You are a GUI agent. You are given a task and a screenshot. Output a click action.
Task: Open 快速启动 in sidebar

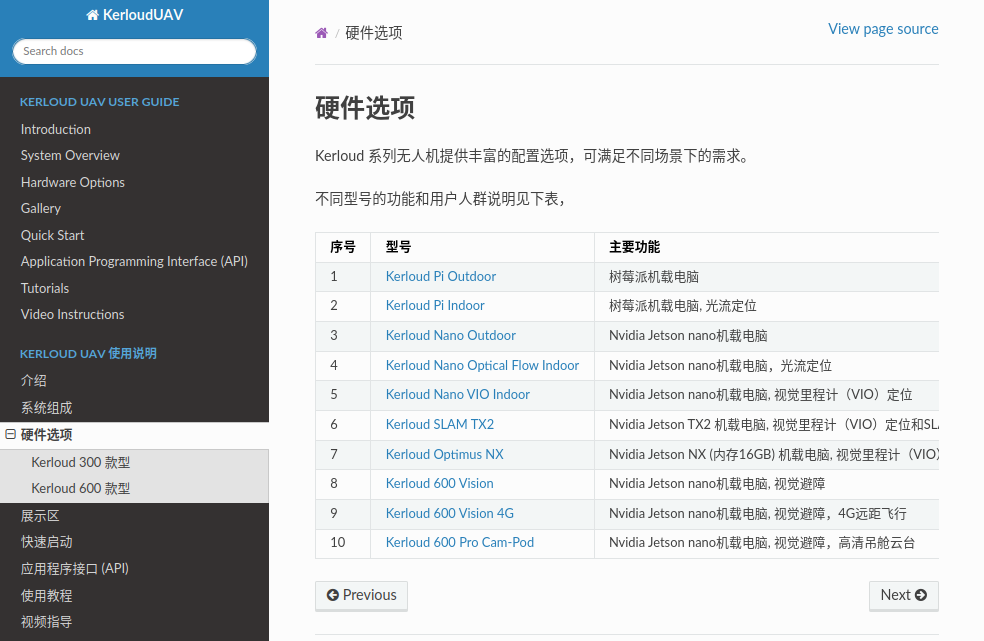coord(46,542)
